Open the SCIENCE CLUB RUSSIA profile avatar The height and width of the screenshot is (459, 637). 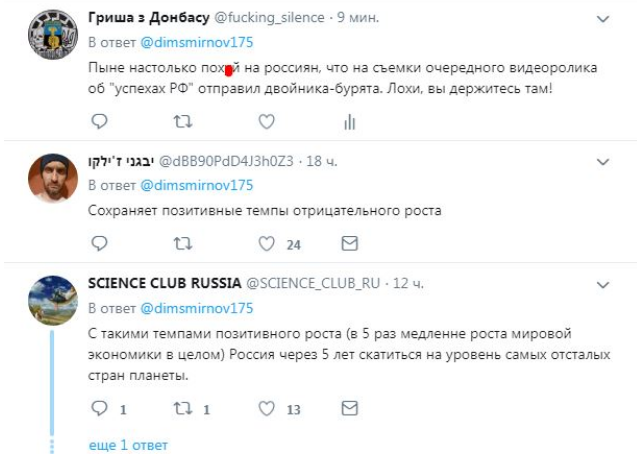(x=53, y=299)
